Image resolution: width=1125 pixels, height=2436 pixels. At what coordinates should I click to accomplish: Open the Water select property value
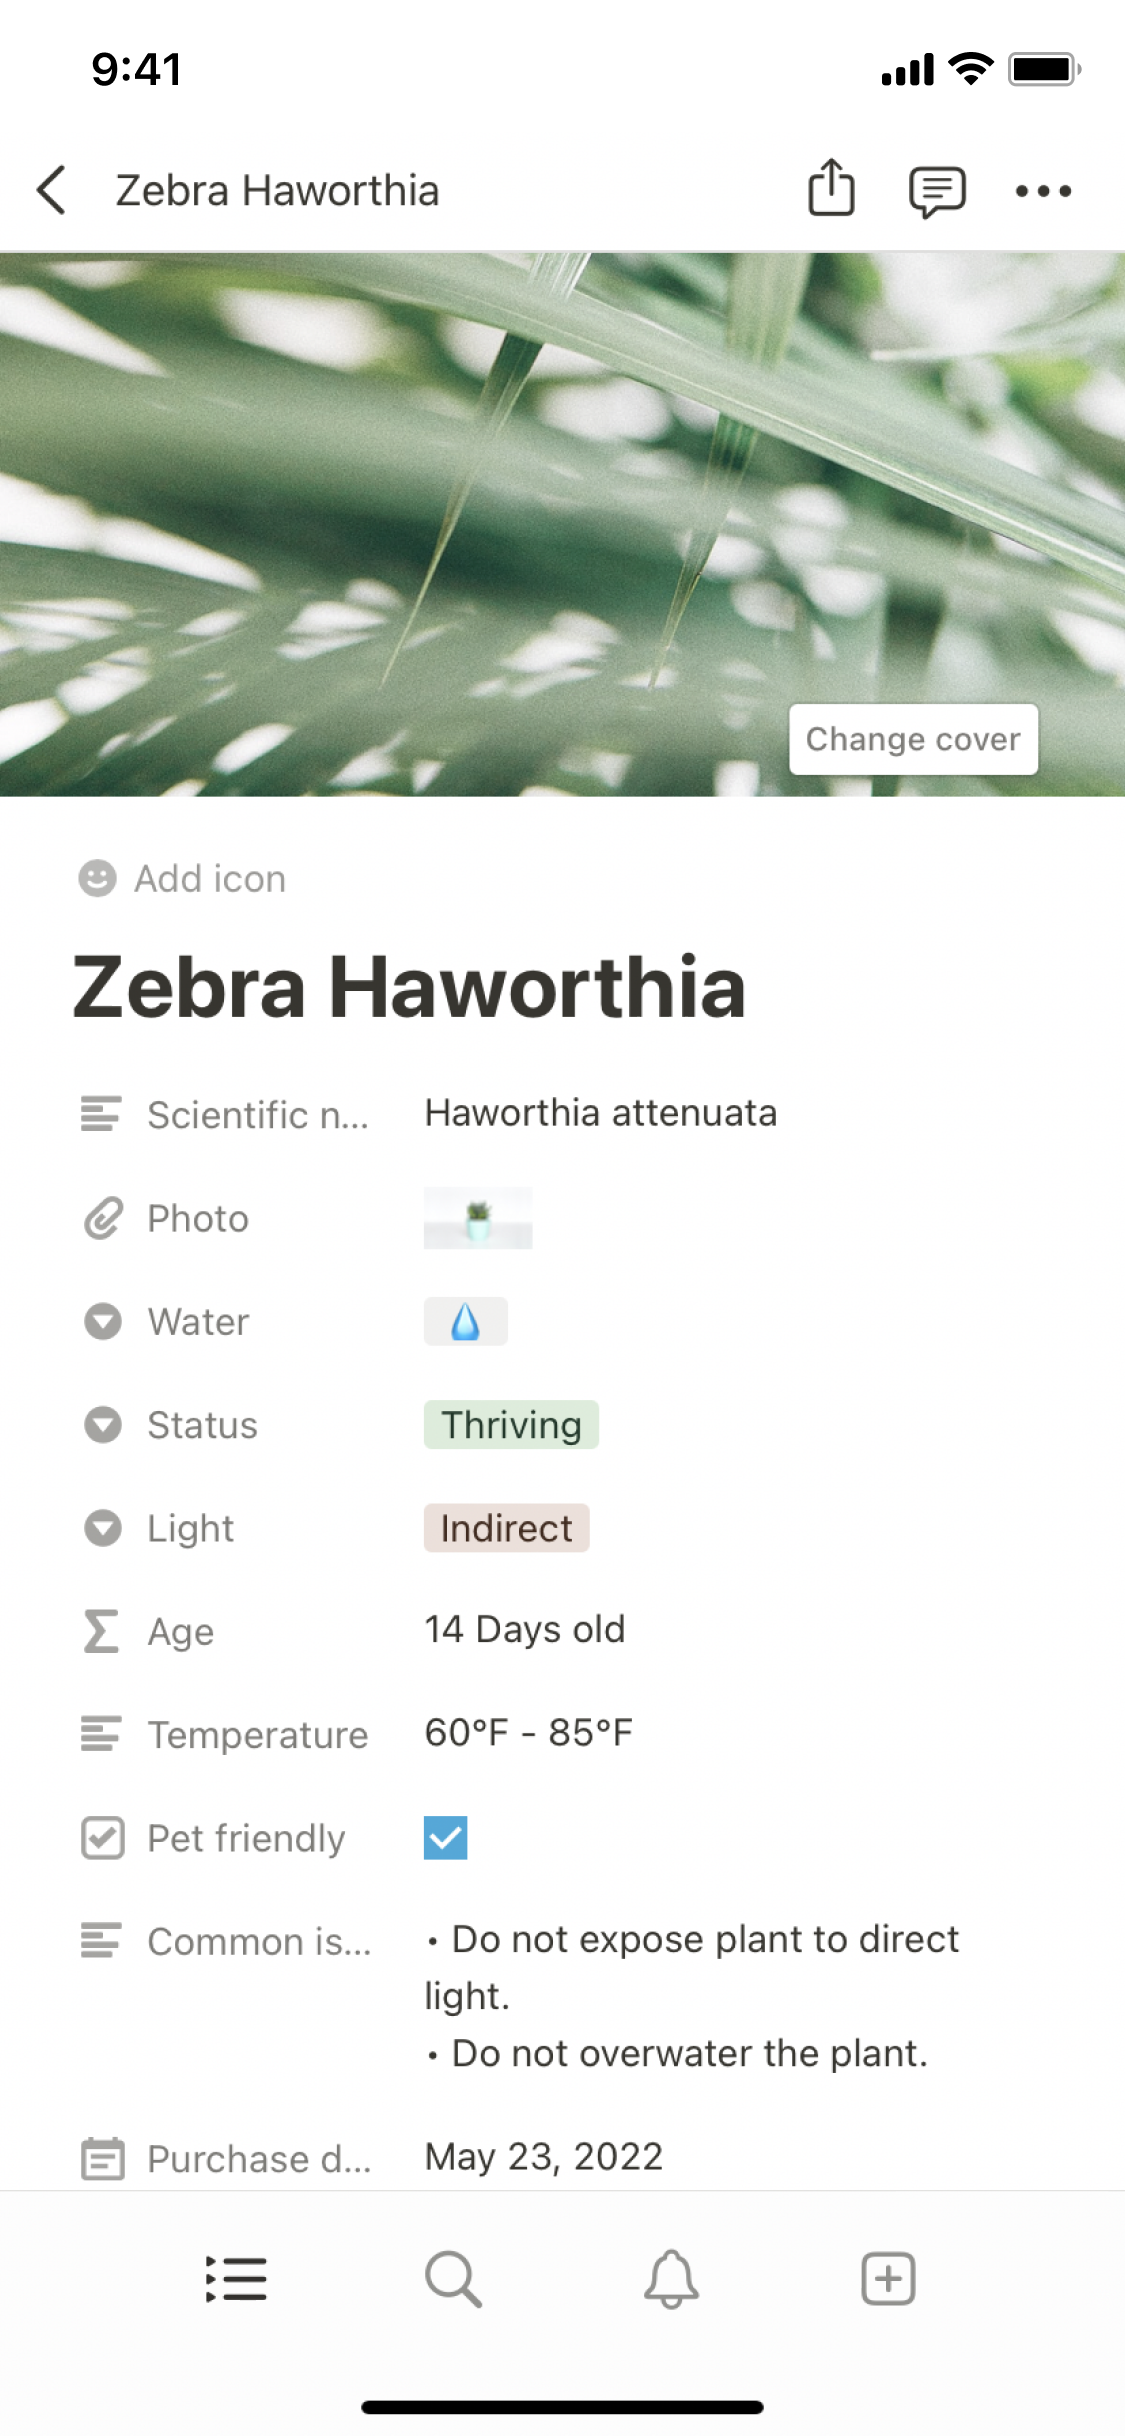pos(466,1322)
